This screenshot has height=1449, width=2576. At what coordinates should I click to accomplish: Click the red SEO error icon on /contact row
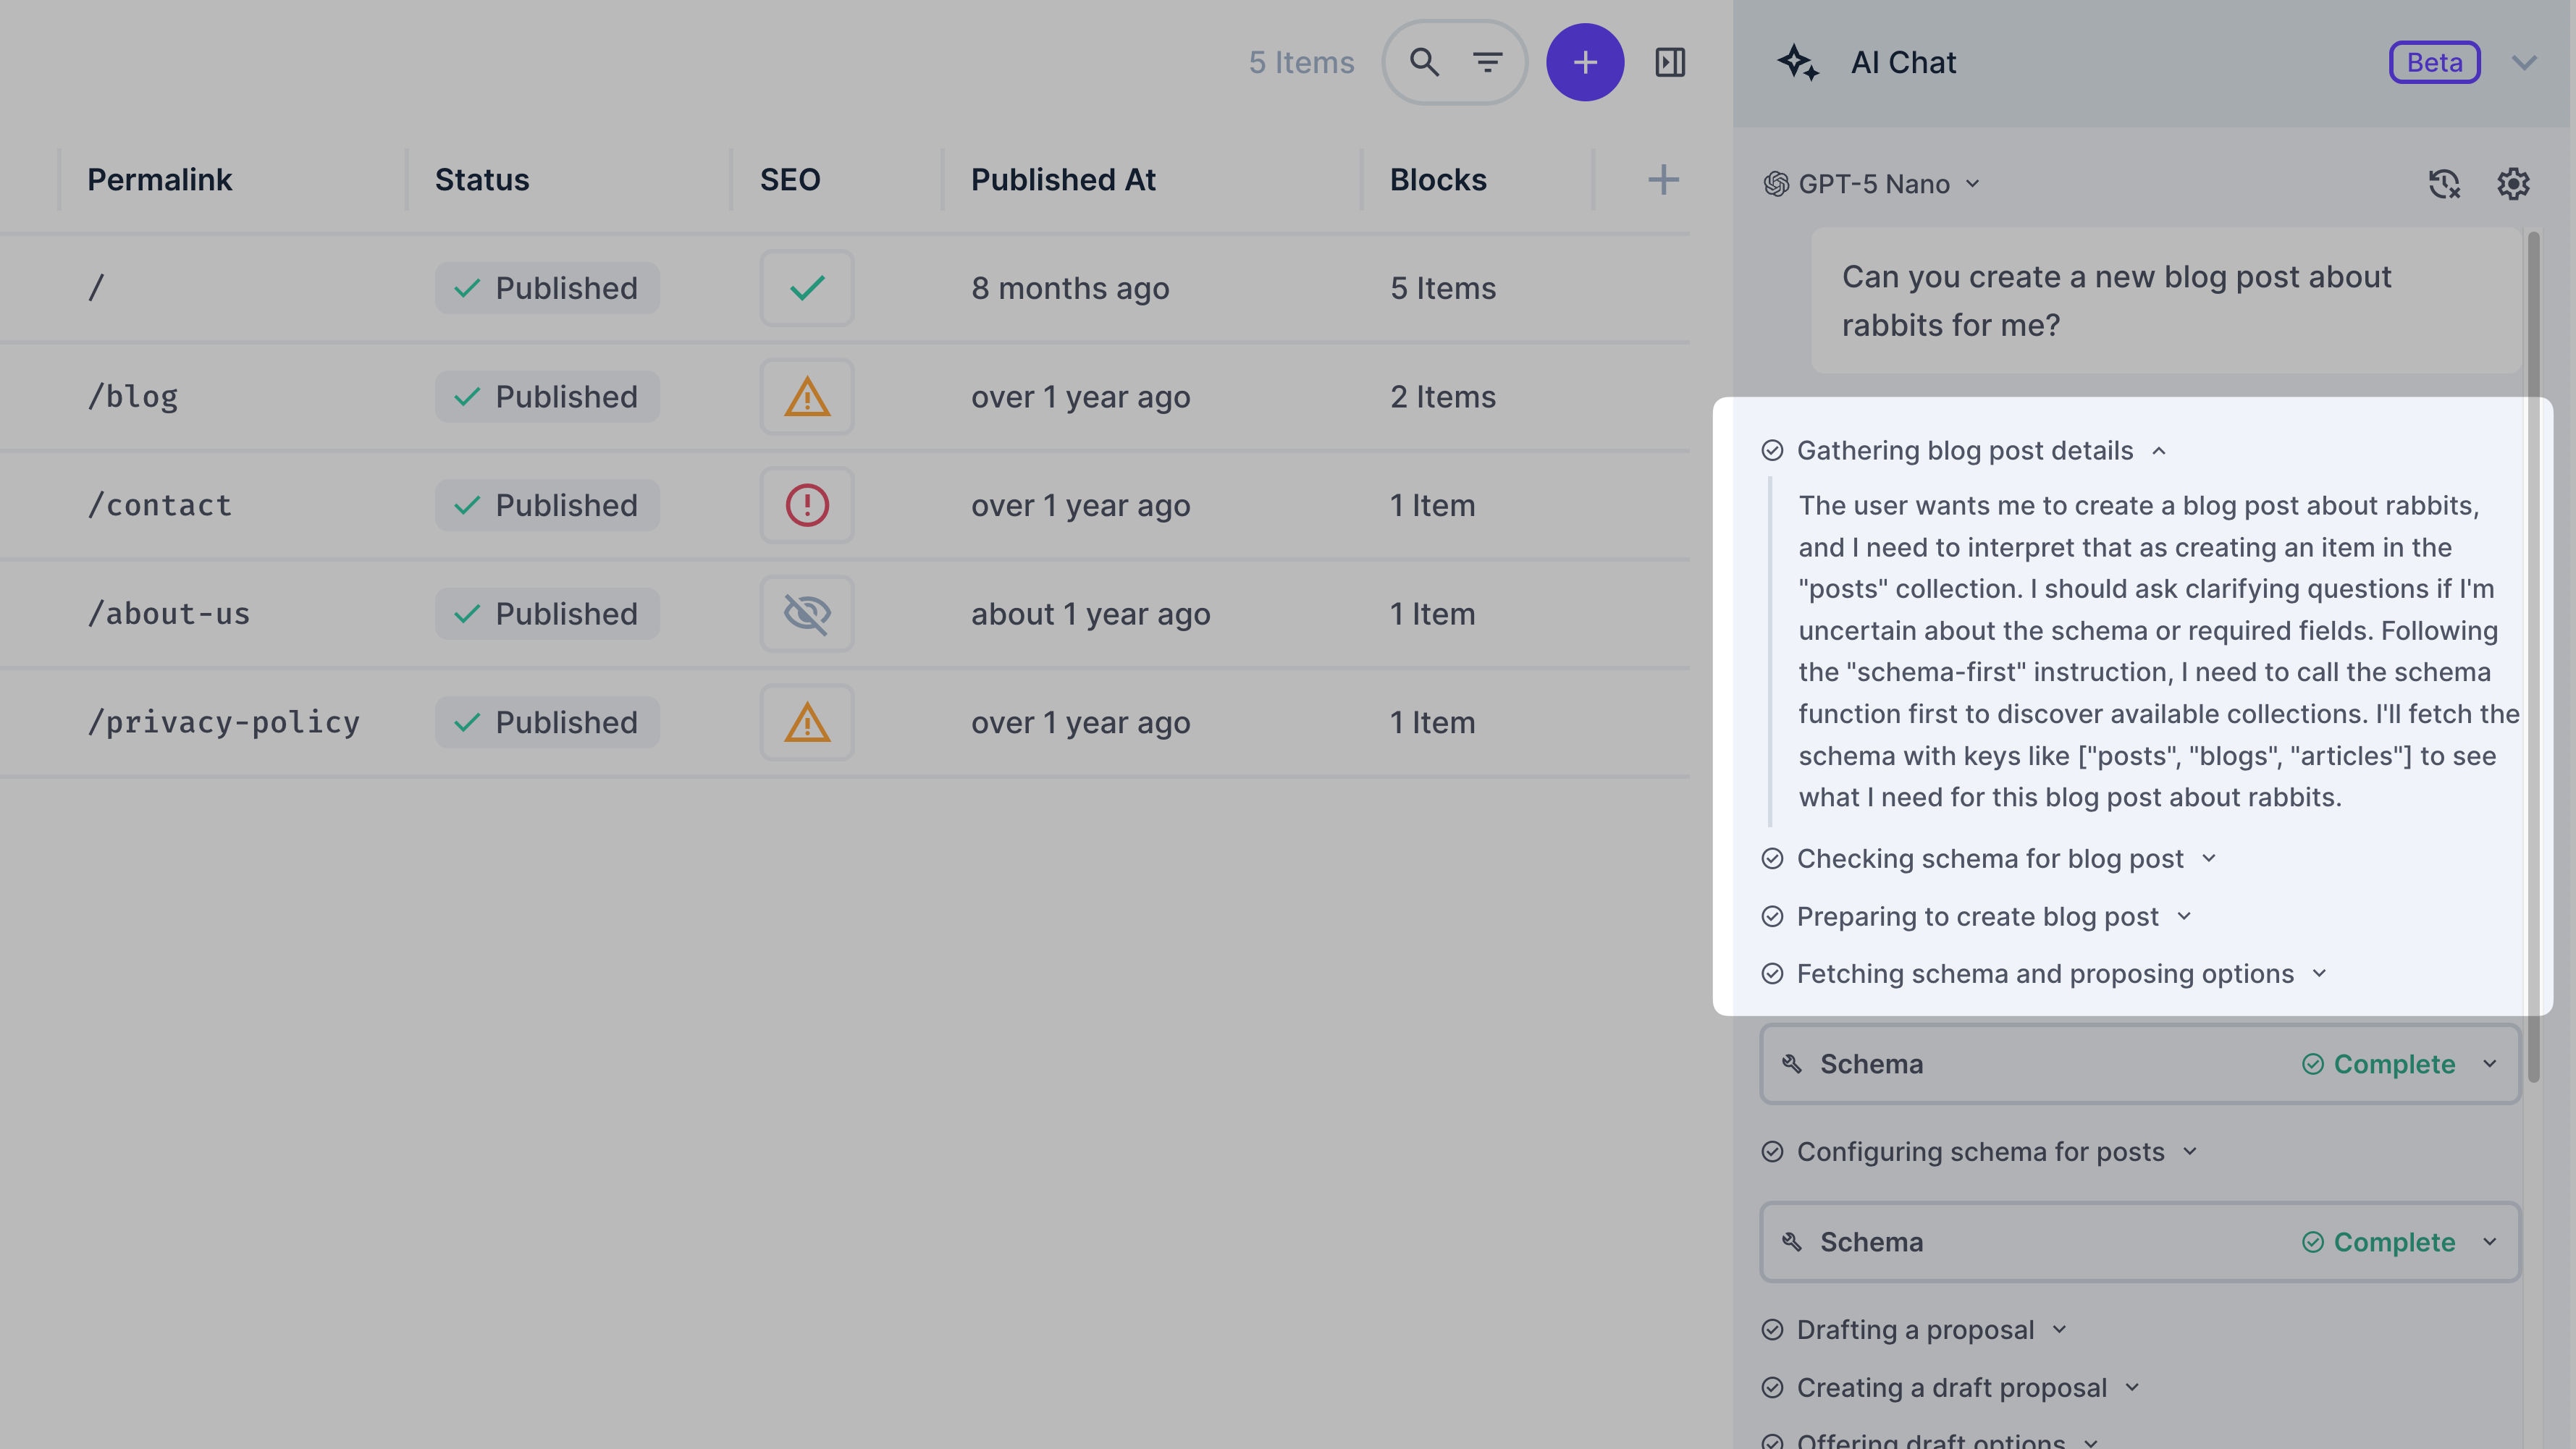click(806, 505)
